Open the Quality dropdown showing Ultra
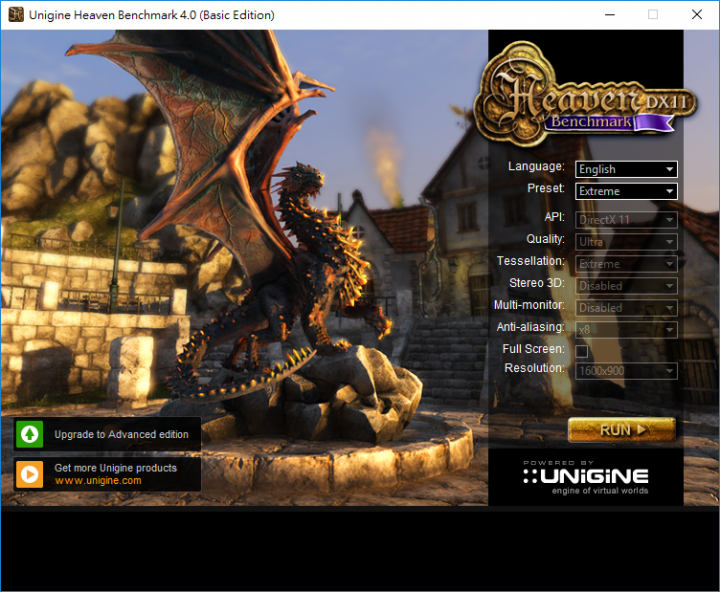720x592 pixels. pos(626,242)
